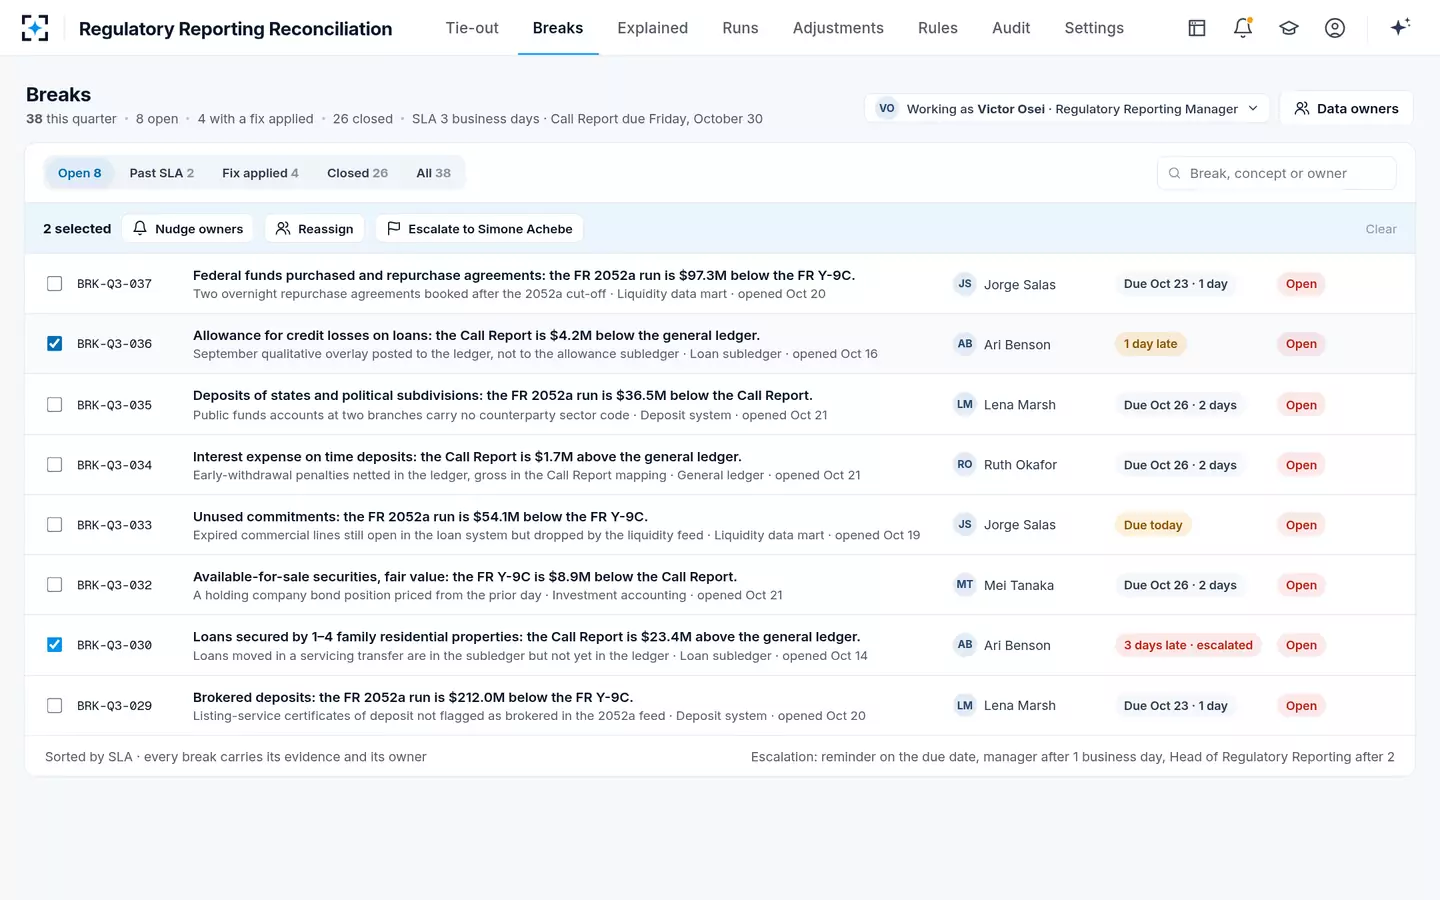Open the Audit tab

pyautogui.click(x=1011, y=28)
